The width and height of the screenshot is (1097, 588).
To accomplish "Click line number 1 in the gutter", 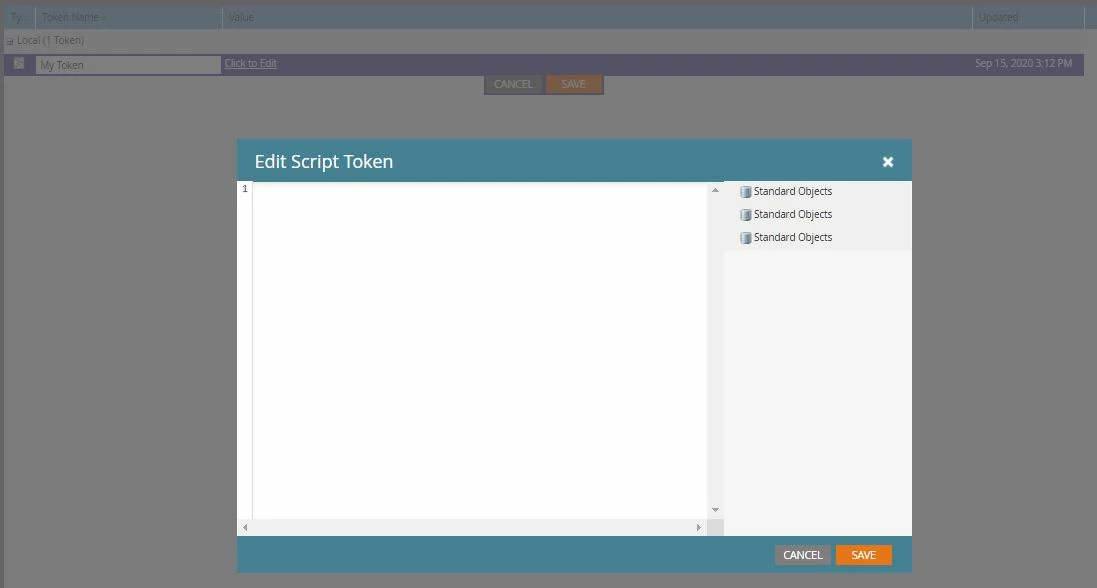I will [x=245, y=189].
